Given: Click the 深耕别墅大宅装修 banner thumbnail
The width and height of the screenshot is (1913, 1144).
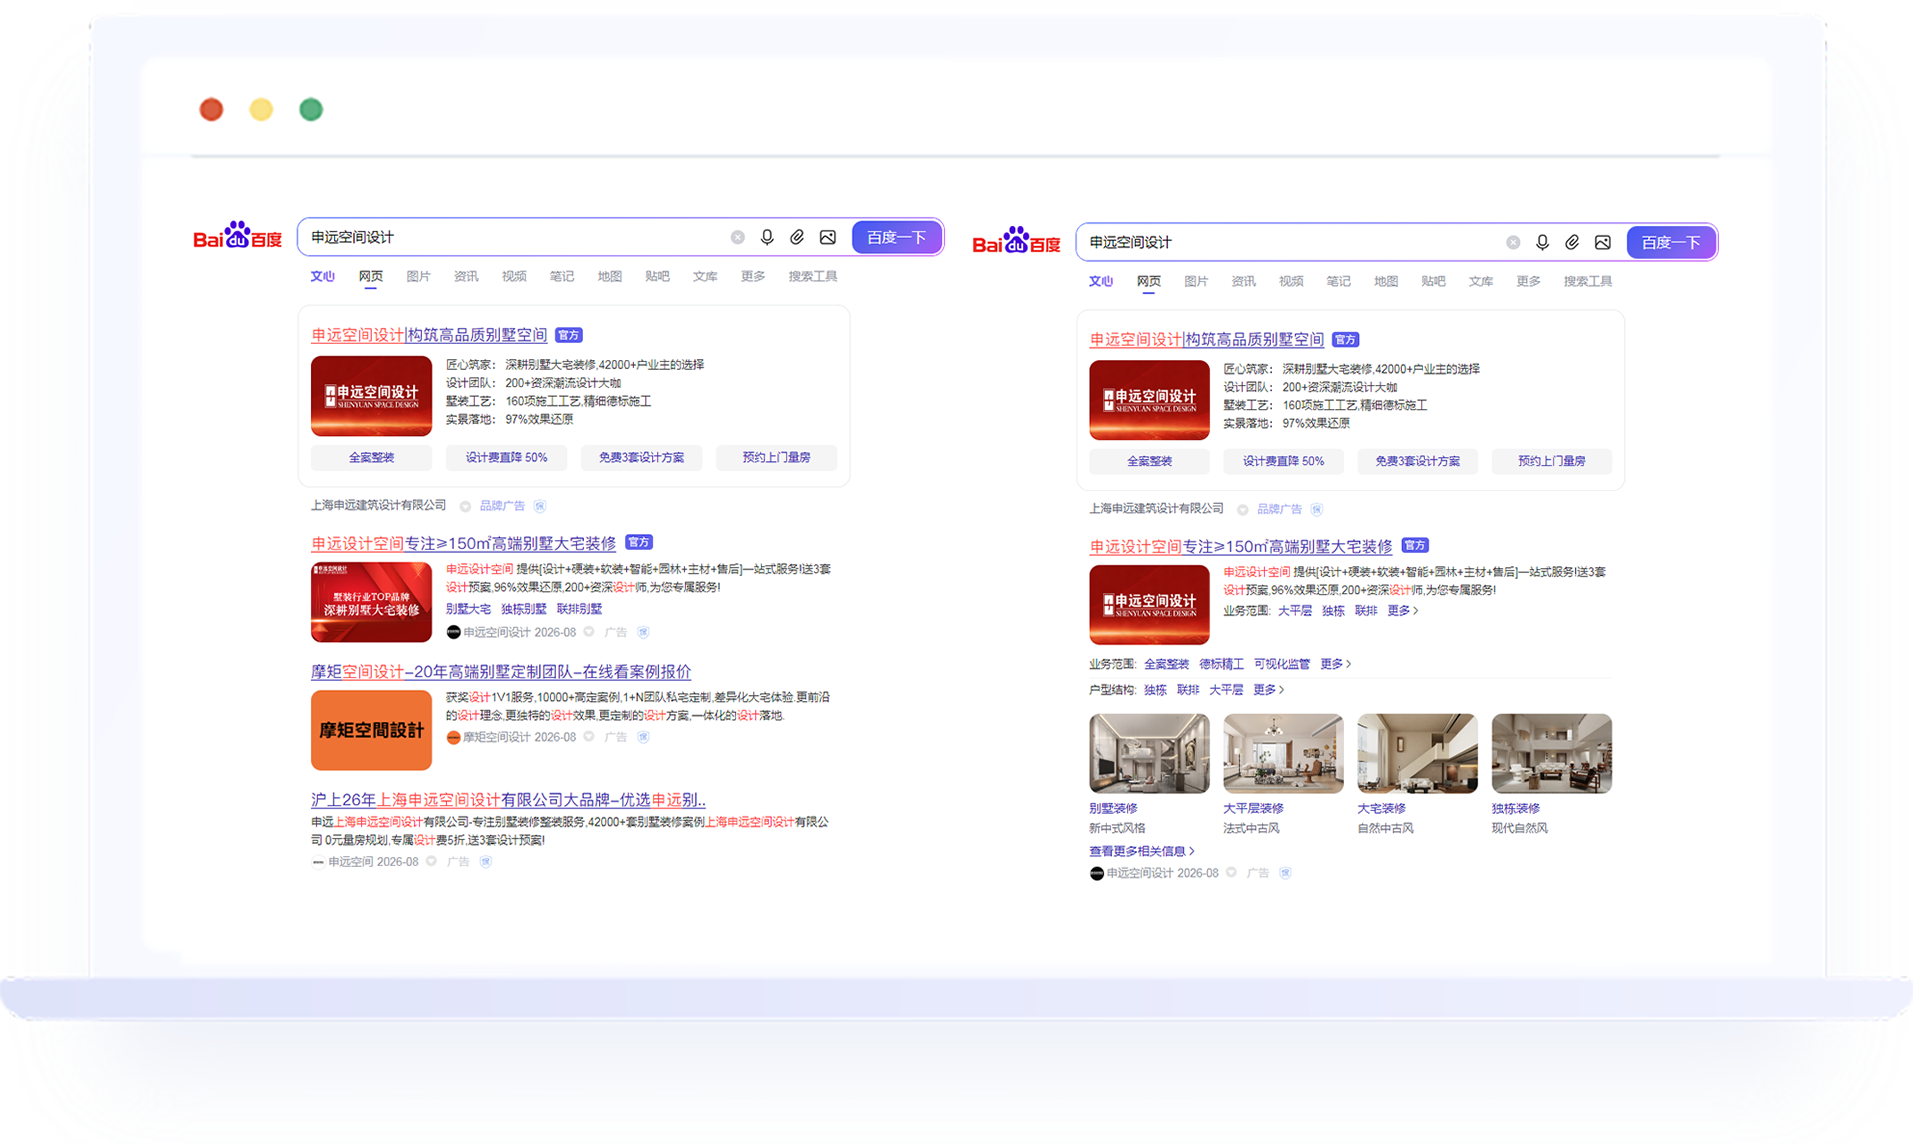Looking at the screenshot, I should (x=371, y=602).
